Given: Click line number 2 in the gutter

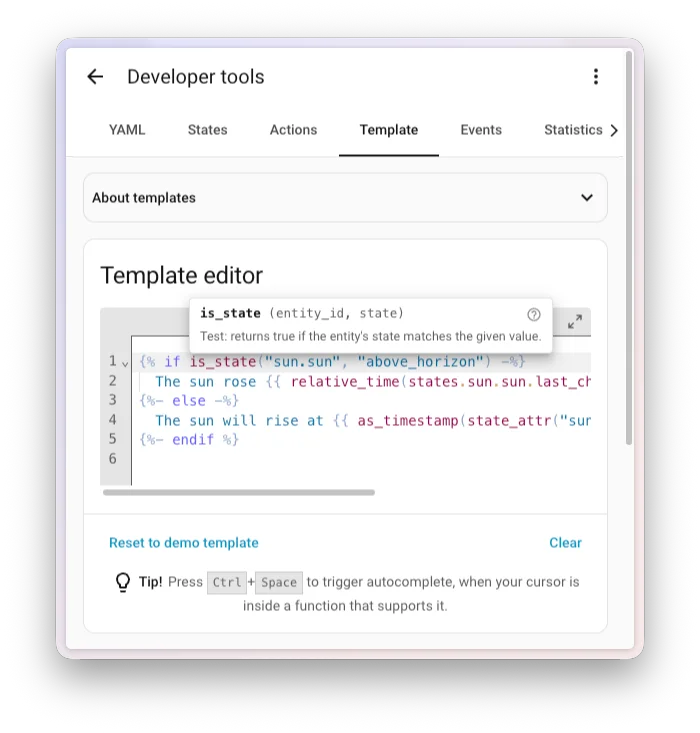Looking at the screenshot, I should point(113,381).
